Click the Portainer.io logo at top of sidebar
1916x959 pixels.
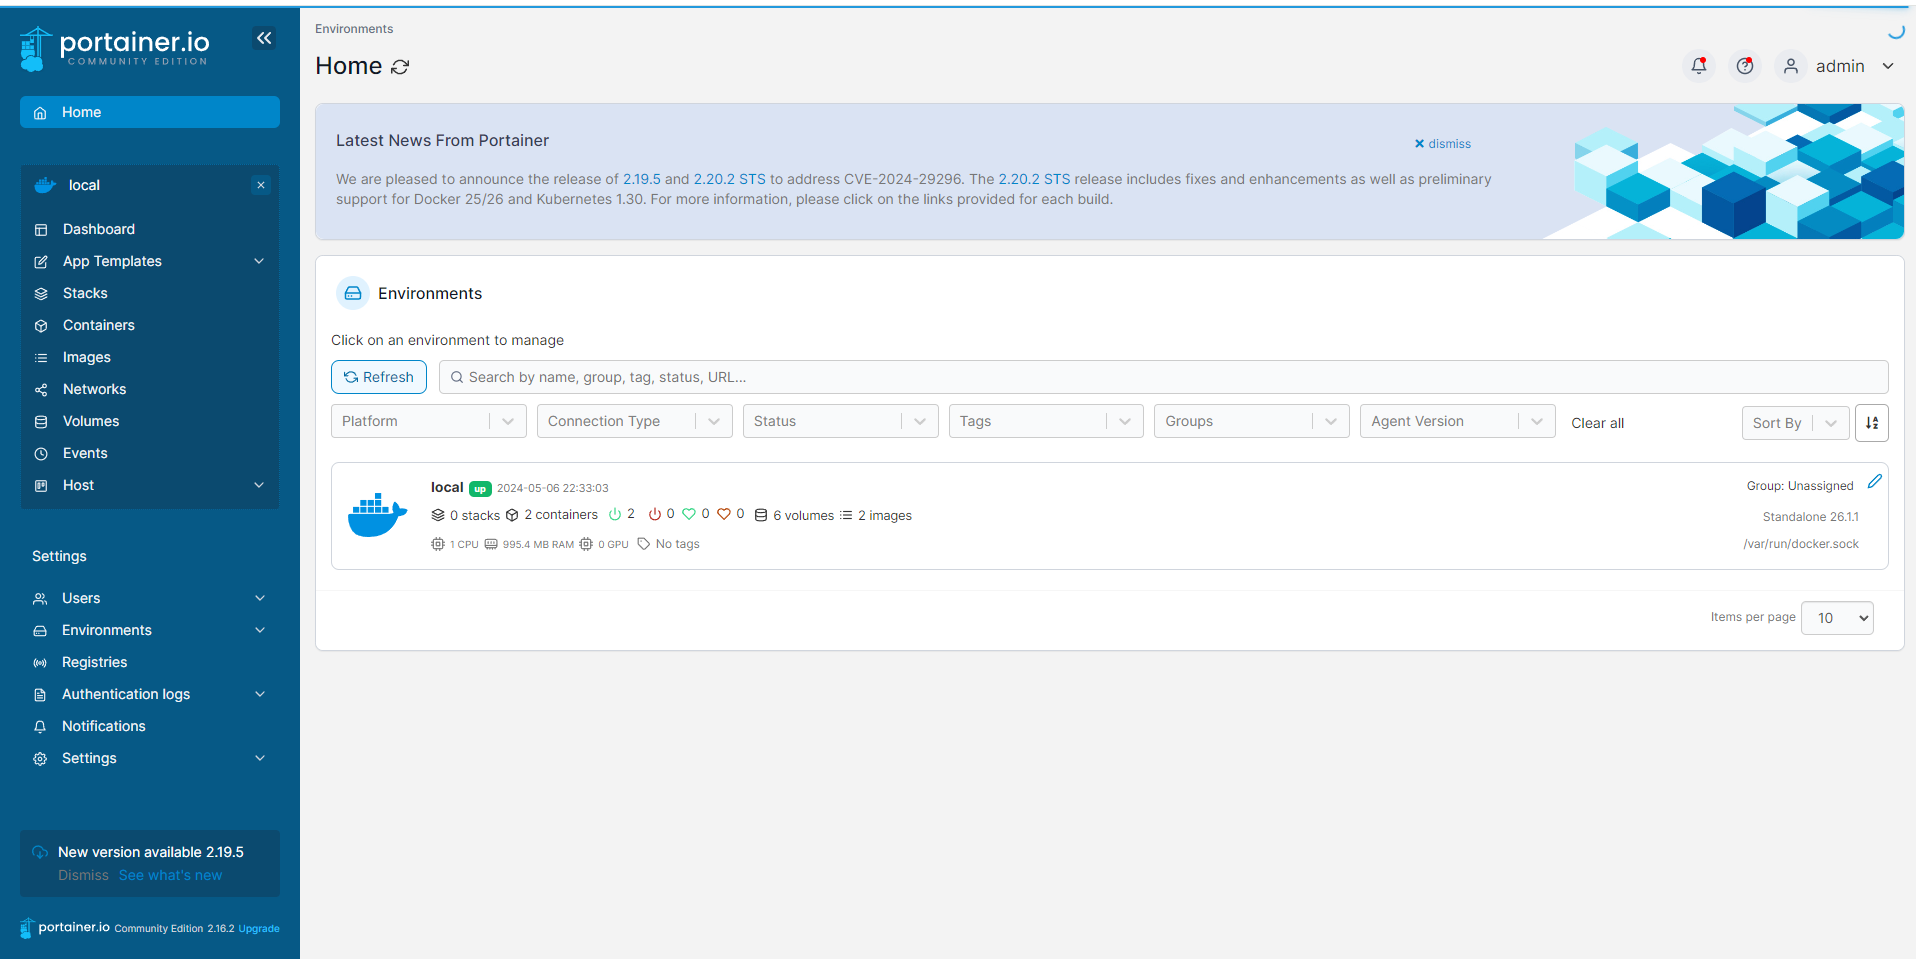pyautogui.click(x=114, y=48)
